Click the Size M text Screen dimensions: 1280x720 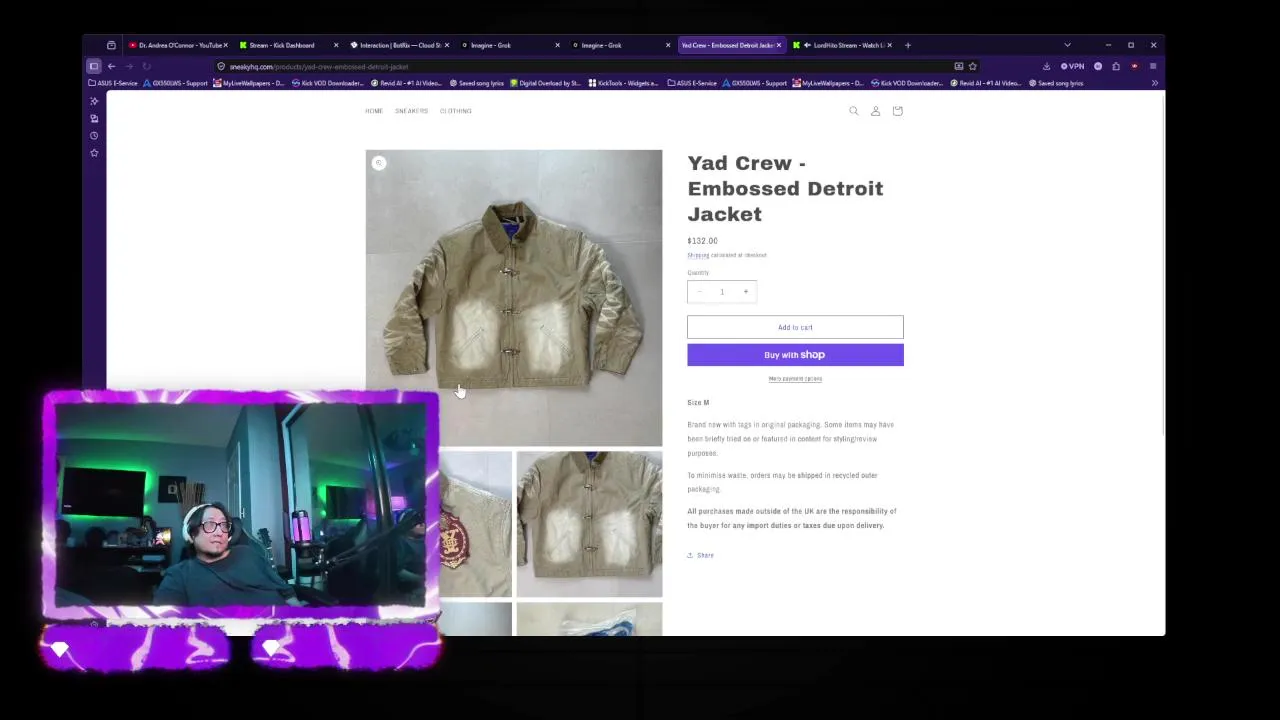coord(698,402)
